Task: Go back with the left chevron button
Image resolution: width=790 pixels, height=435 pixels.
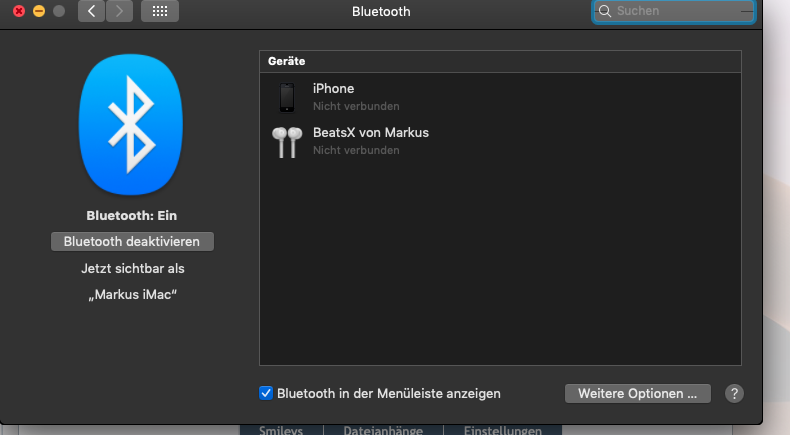Action: (x=91, y=11)
